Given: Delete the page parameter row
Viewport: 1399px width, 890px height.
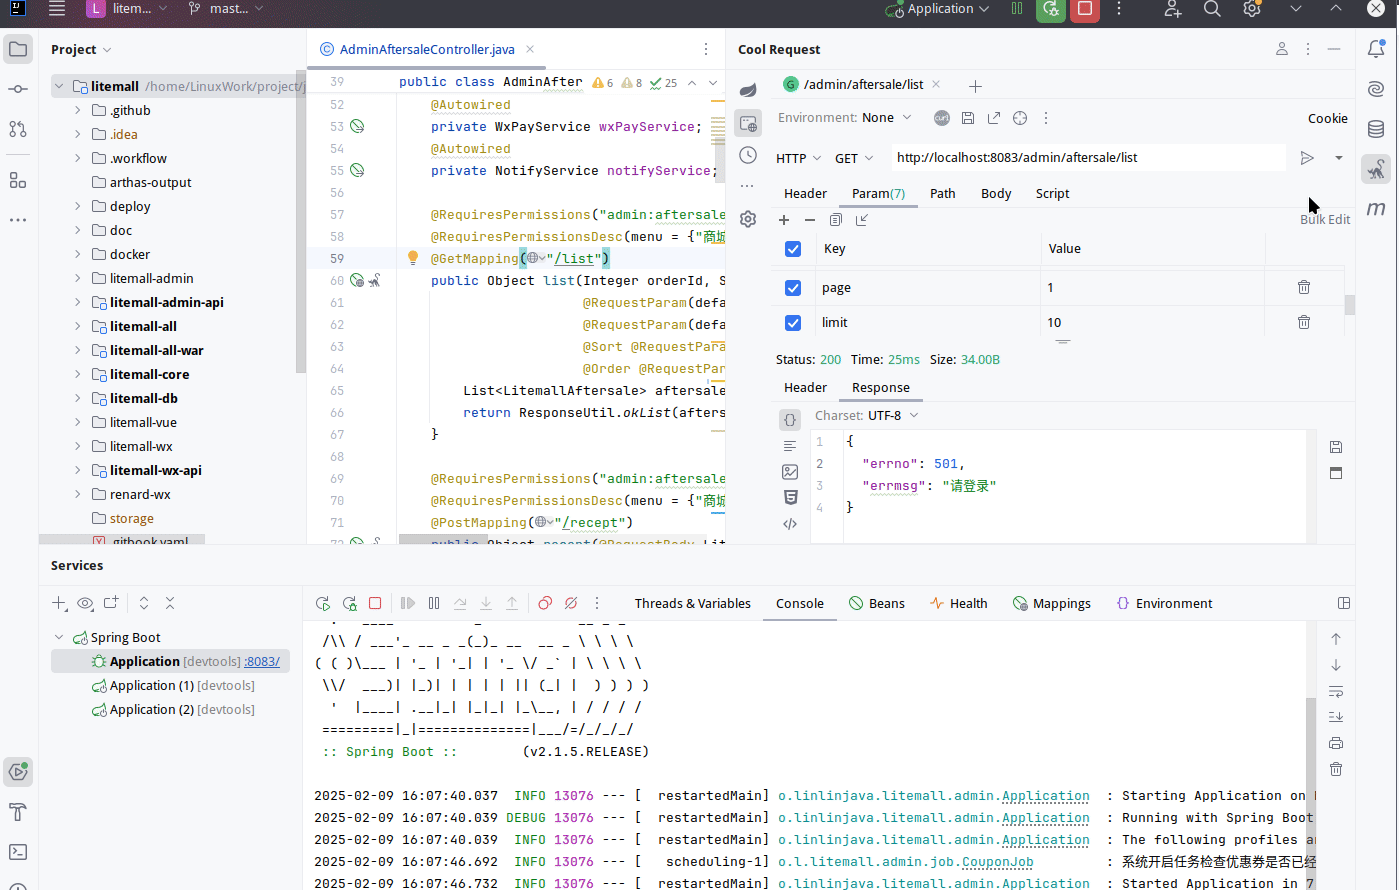Looking at the screenshot, I should pos(1304,287).
